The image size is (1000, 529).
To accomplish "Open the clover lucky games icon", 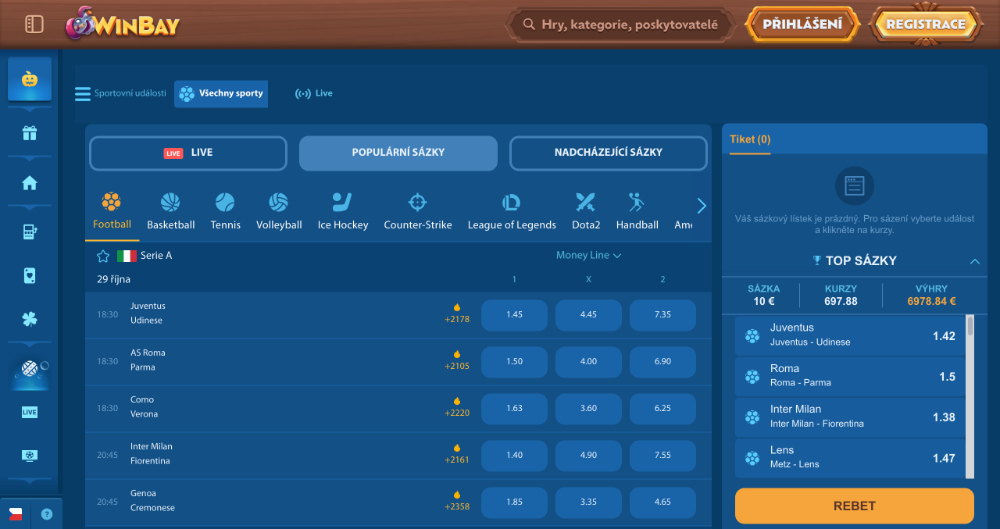I will (x=29, y=320).
